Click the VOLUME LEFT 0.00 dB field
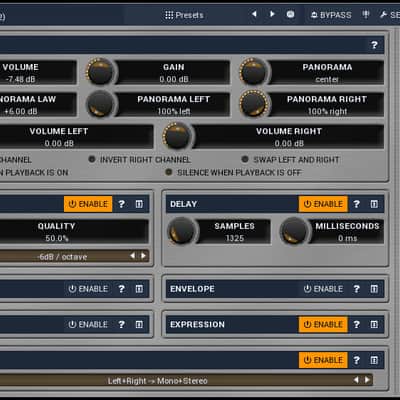The image size is (400, 400). (76, 137)
